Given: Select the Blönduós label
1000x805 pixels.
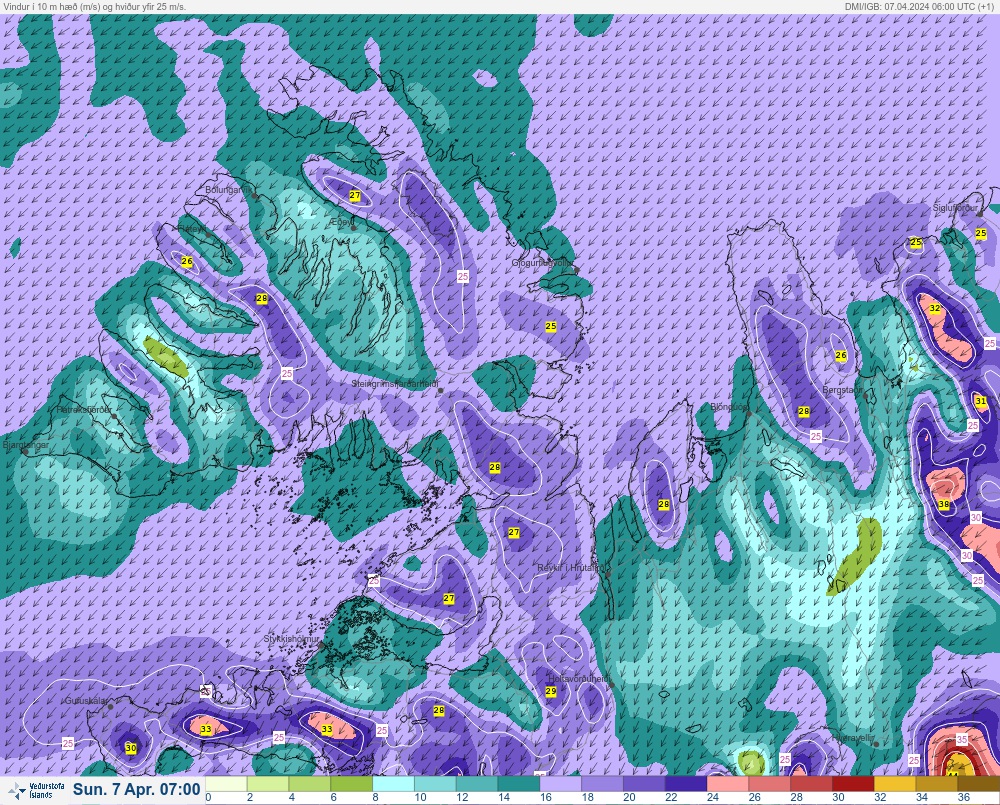Looking at the screenshot, I should pyautogui.click(x=730, y=406).
